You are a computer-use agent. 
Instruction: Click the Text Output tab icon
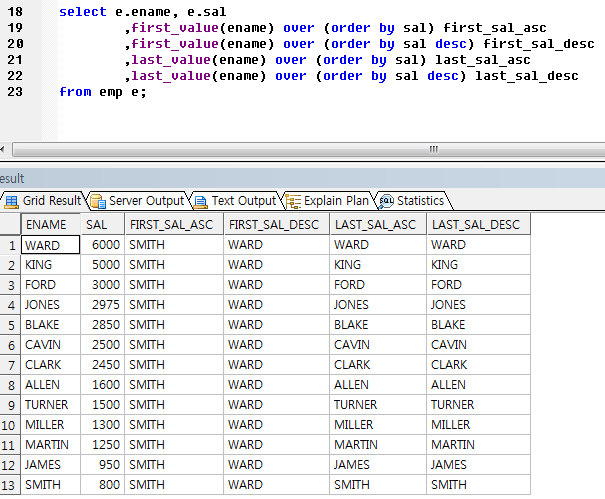click(200, 201)
